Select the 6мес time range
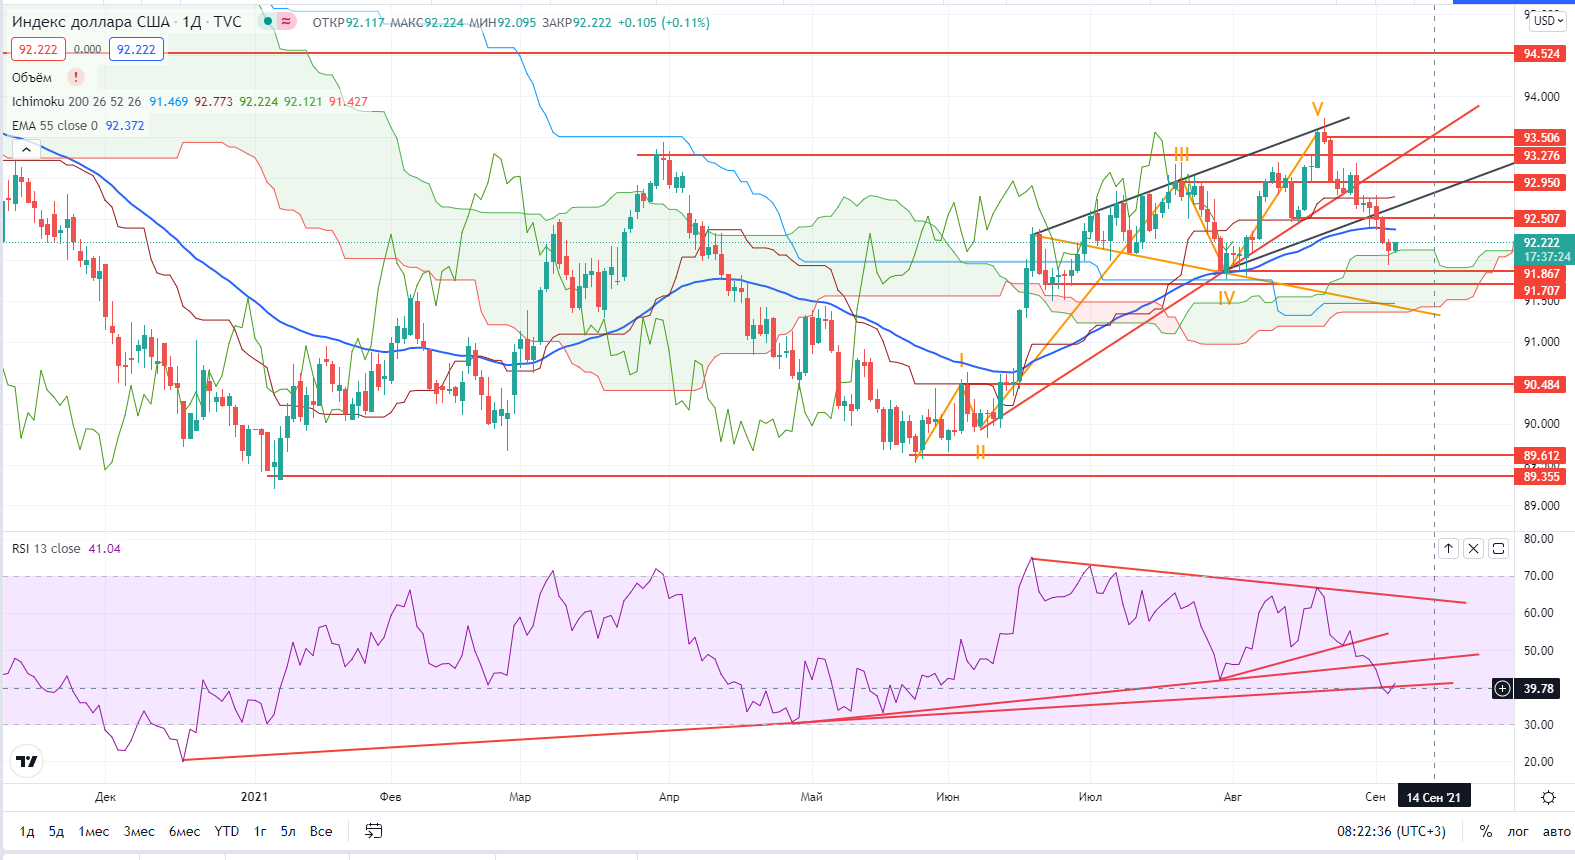Screen dimensions: 1575x860 point(184,831)
